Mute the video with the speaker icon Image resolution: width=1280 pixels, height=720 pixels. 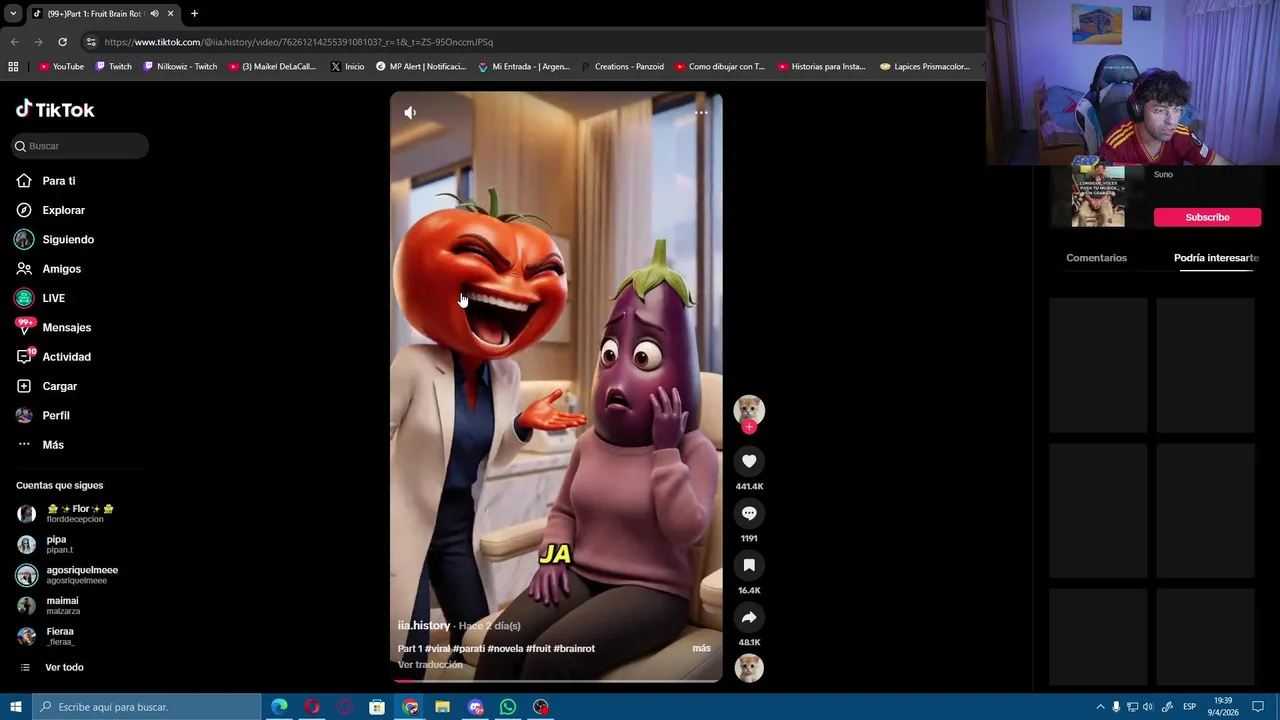click(410, 113)
